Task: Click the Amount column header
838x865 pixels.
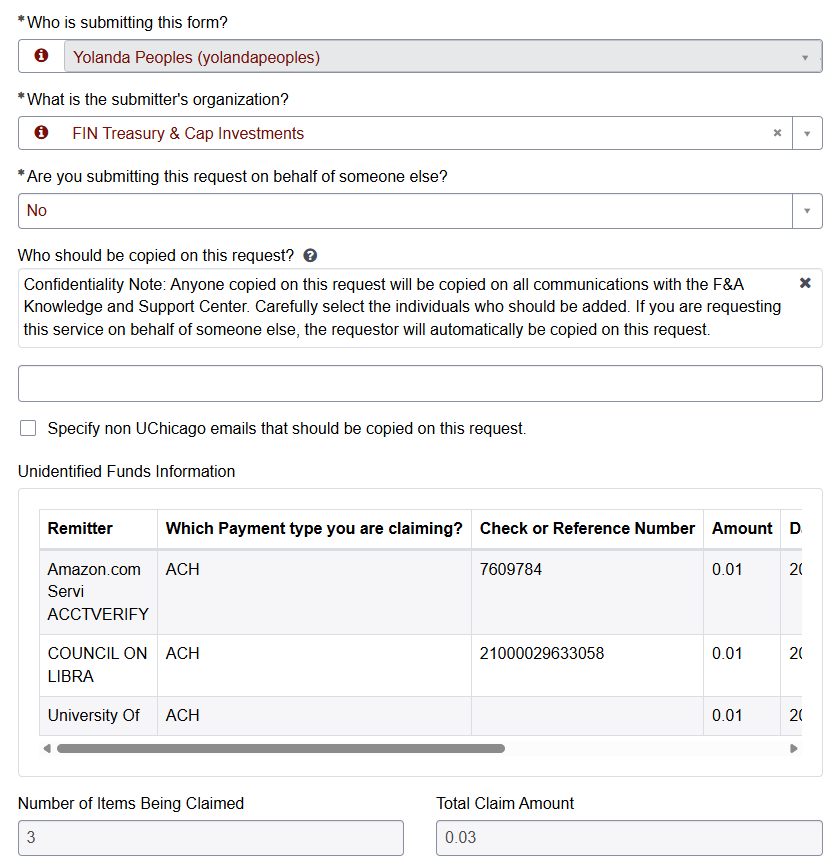Action: [741, 529]
